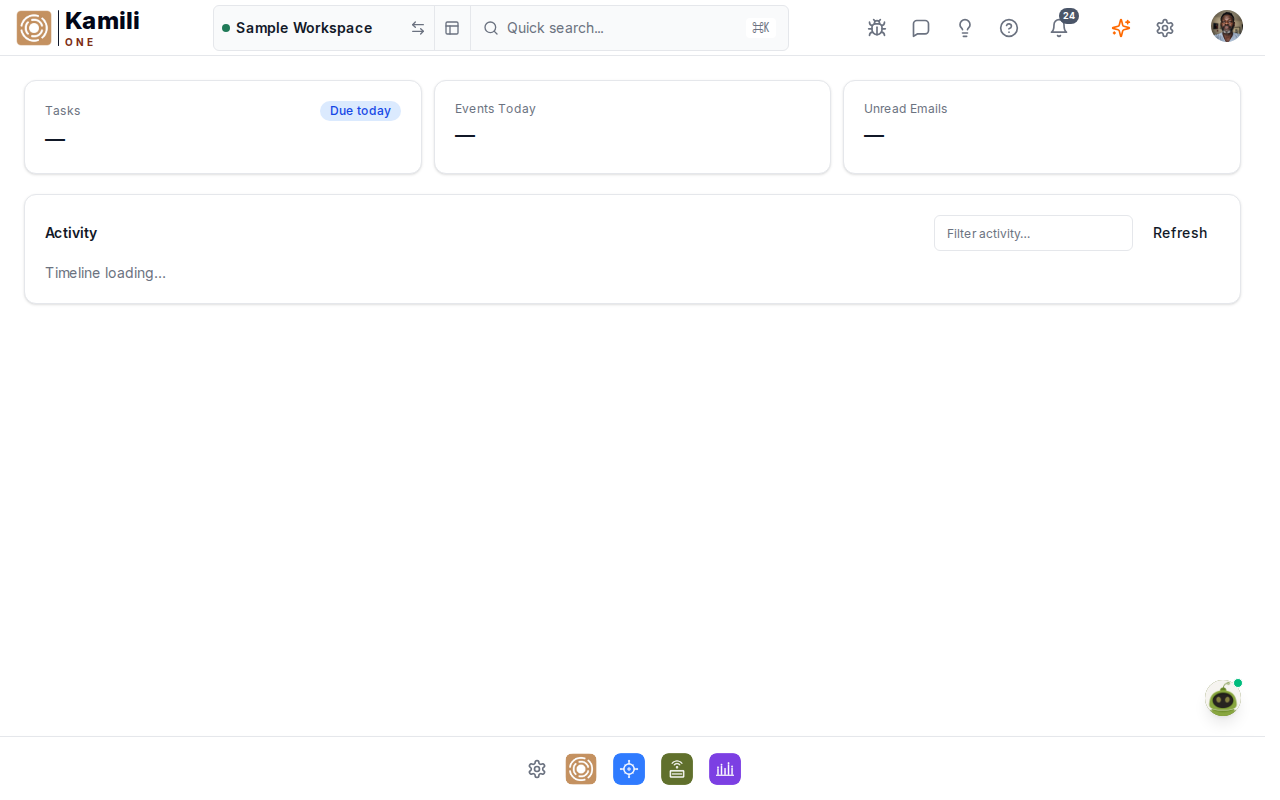
Task: Click the dock settings gear icon
Action: (537, 769)
